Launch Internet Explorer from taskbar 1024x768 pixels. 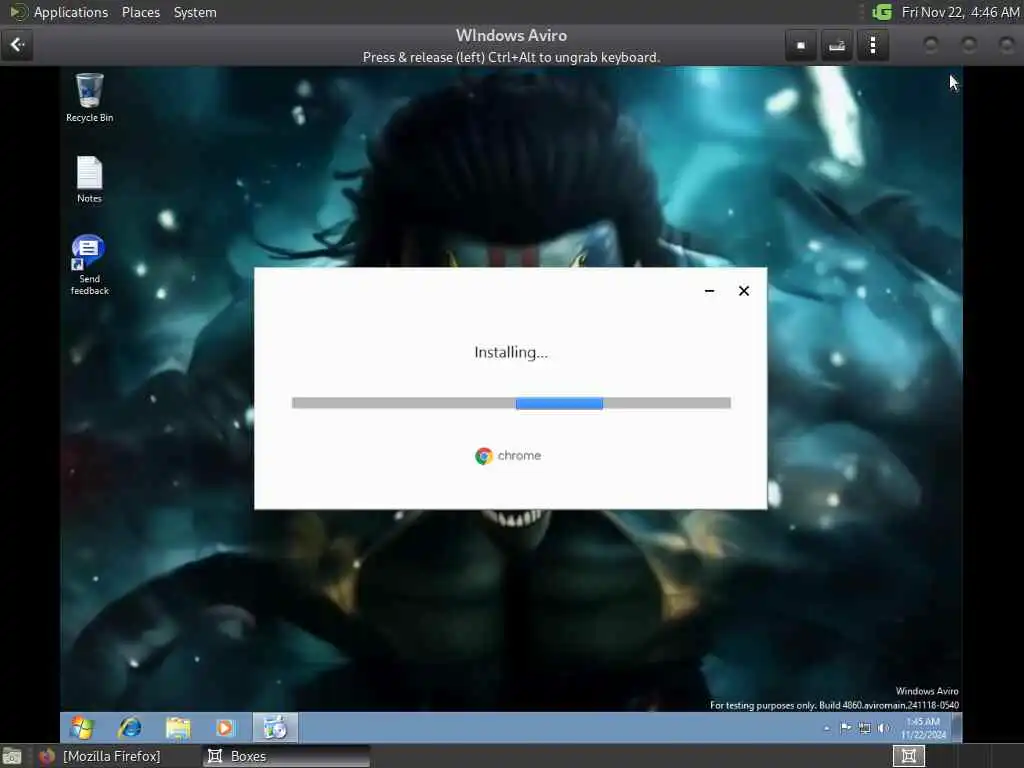(129, 728)
